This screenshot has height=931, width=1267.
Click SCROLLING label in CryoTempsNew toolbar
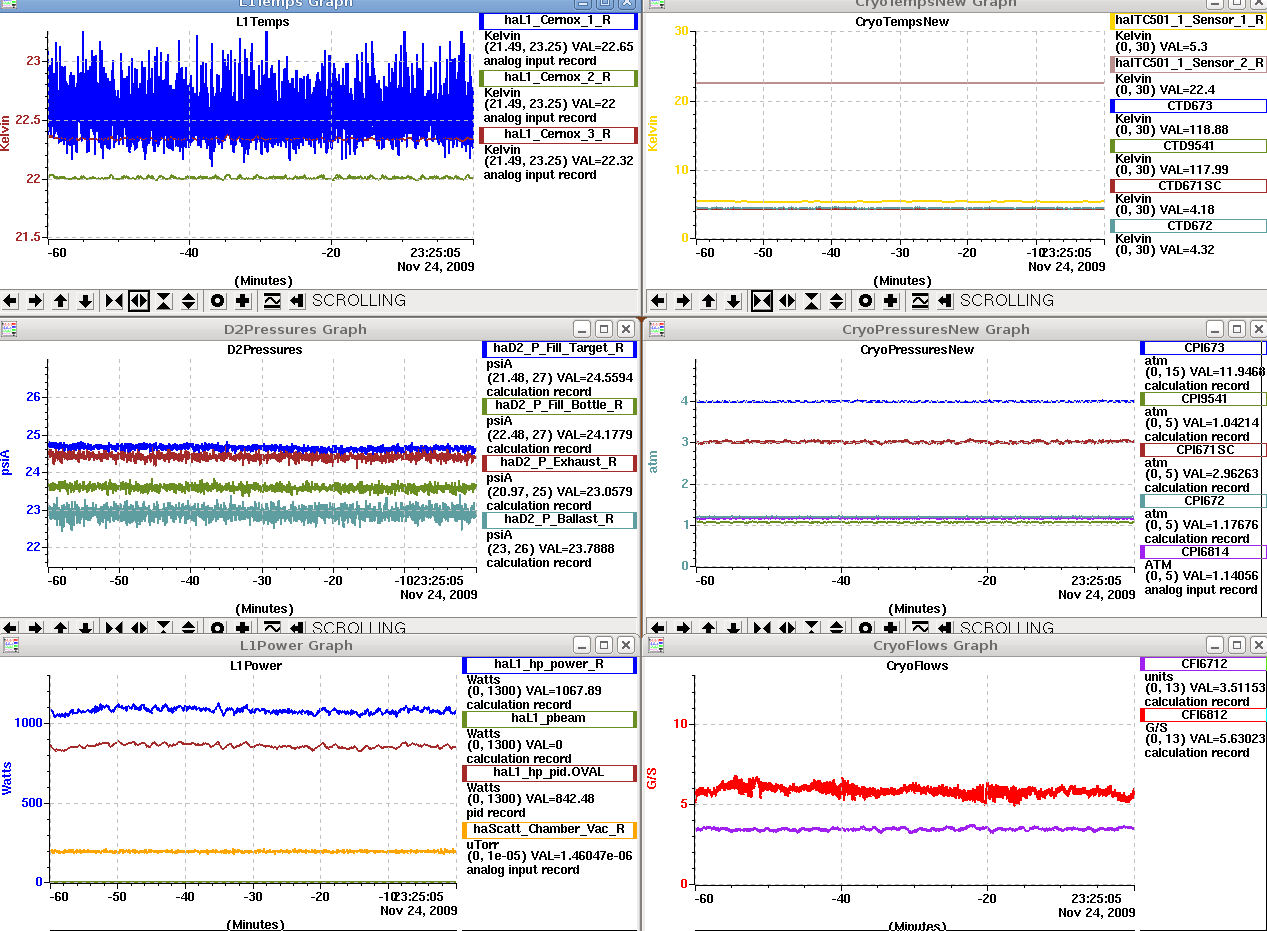pos(1007,301)
